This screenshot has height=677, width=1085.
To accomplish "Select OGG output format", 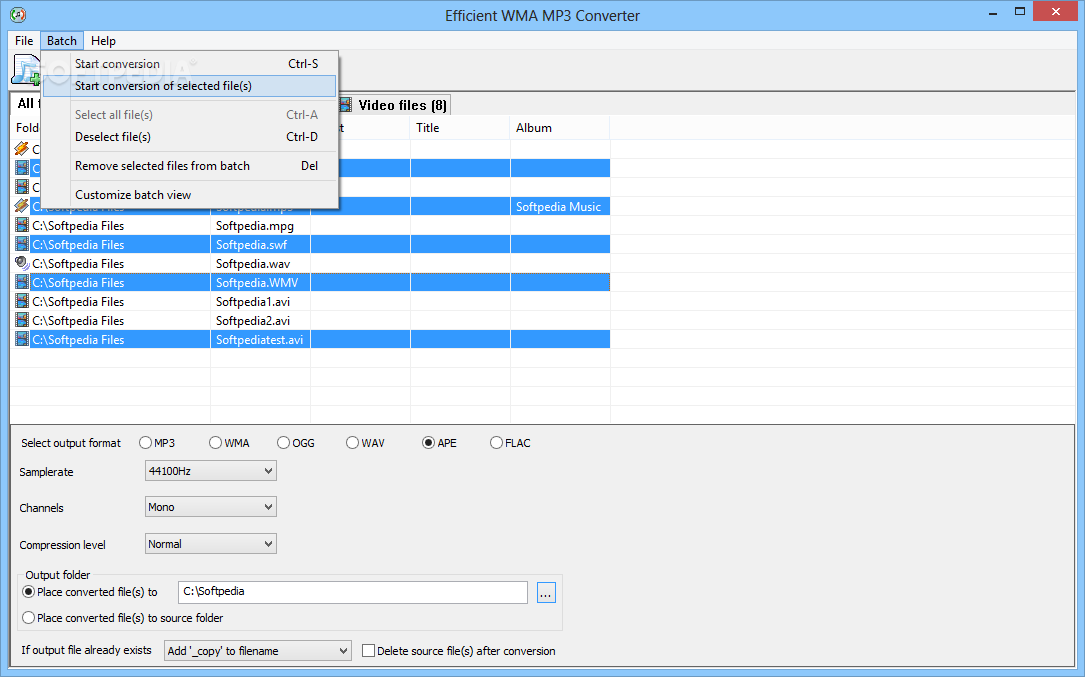I will point(284,443).
